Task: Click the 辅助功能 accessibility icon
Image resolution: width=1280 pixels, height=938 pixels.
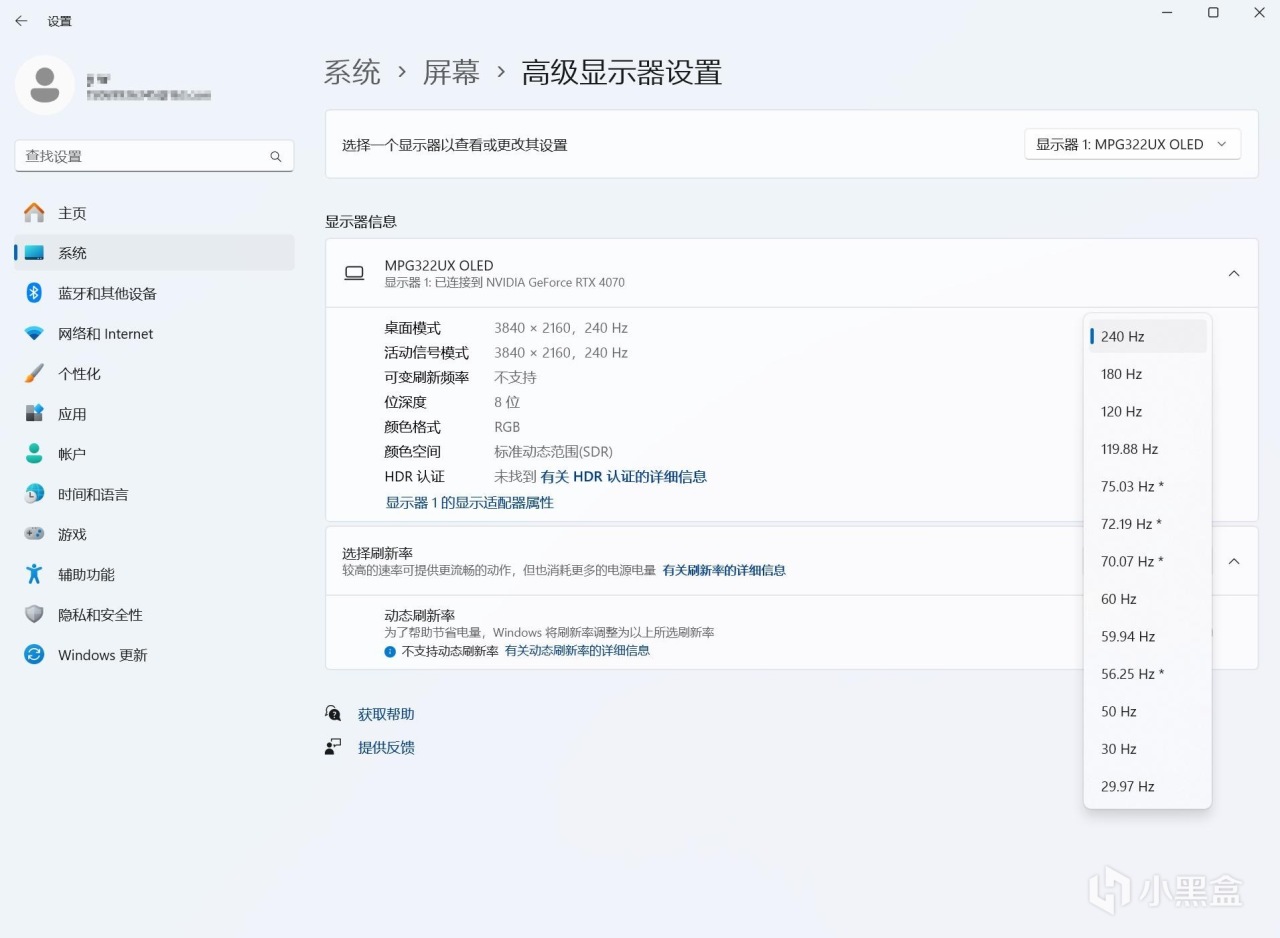Action: (34, 574)
